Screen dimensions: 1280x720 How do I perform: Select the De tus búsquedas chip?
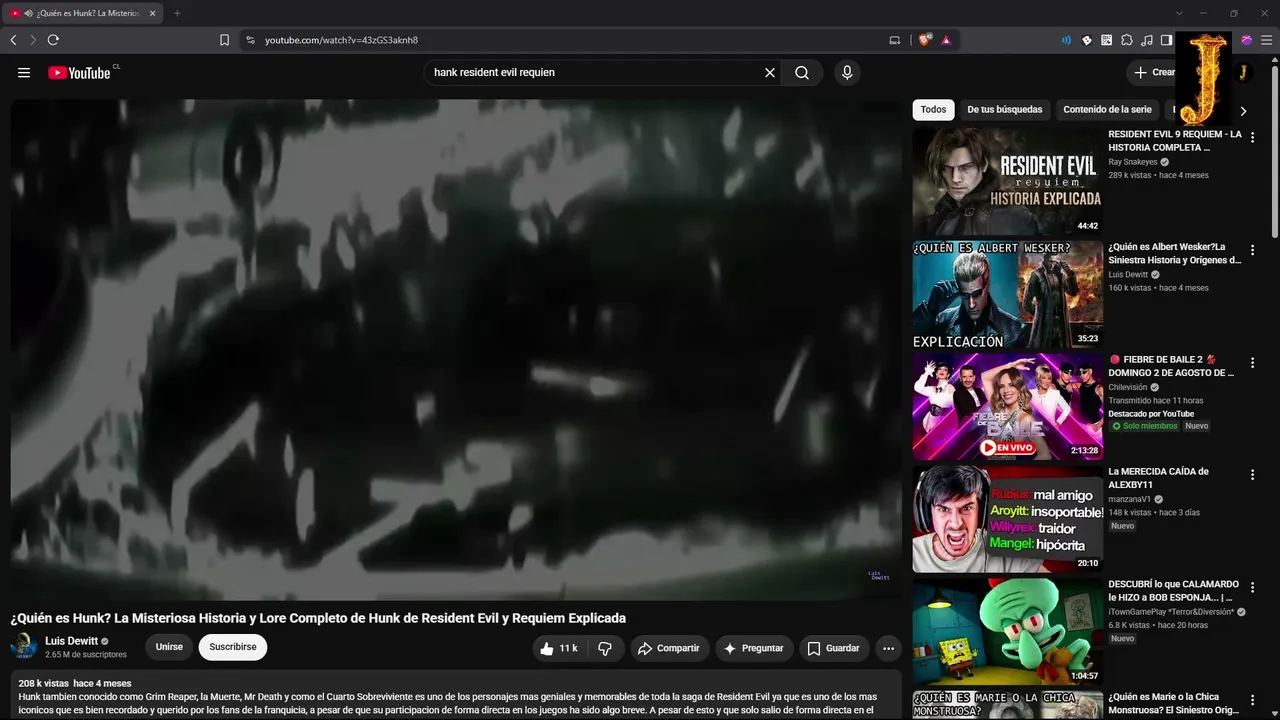click(1004, 110)
